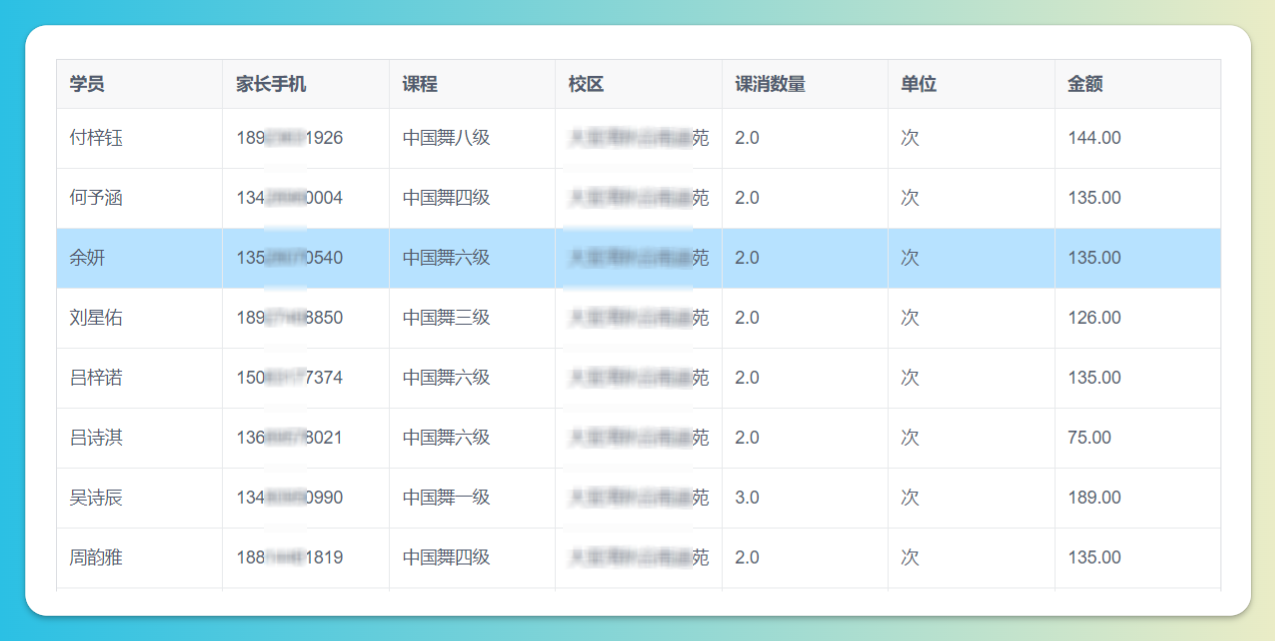
Task: Click amount 135.00 in 吕梓诺's row
Action: pos(1095,378)
